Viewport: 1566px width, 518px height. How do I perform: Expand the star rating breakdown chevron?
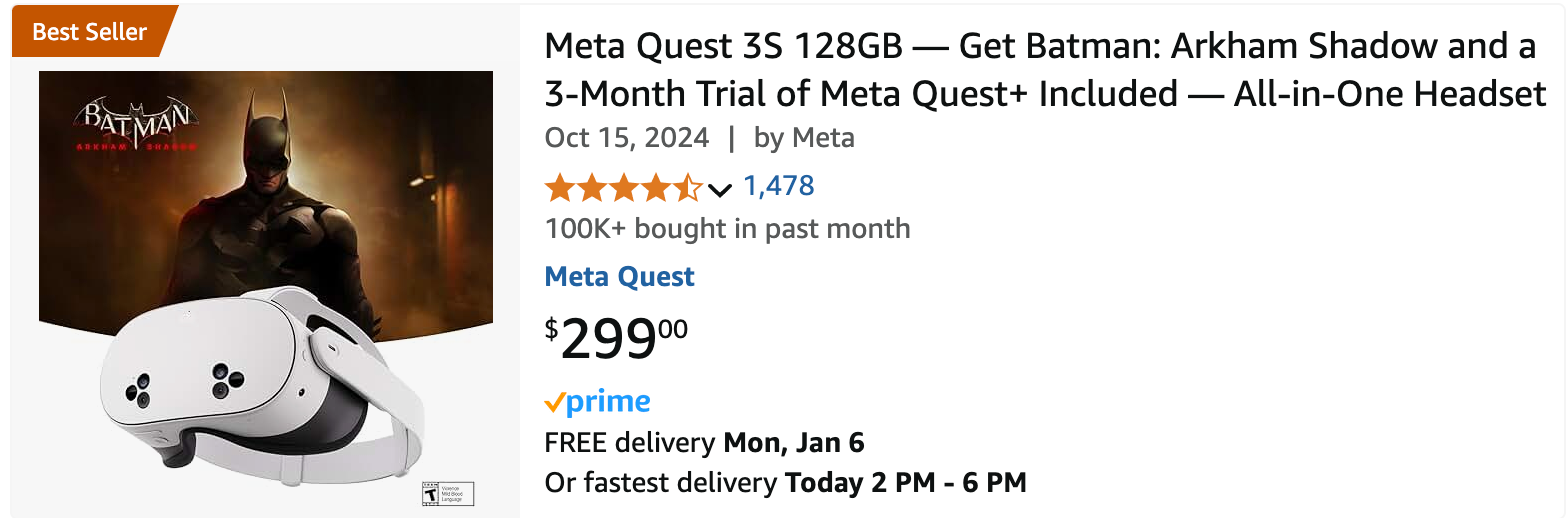click(719, 189)
